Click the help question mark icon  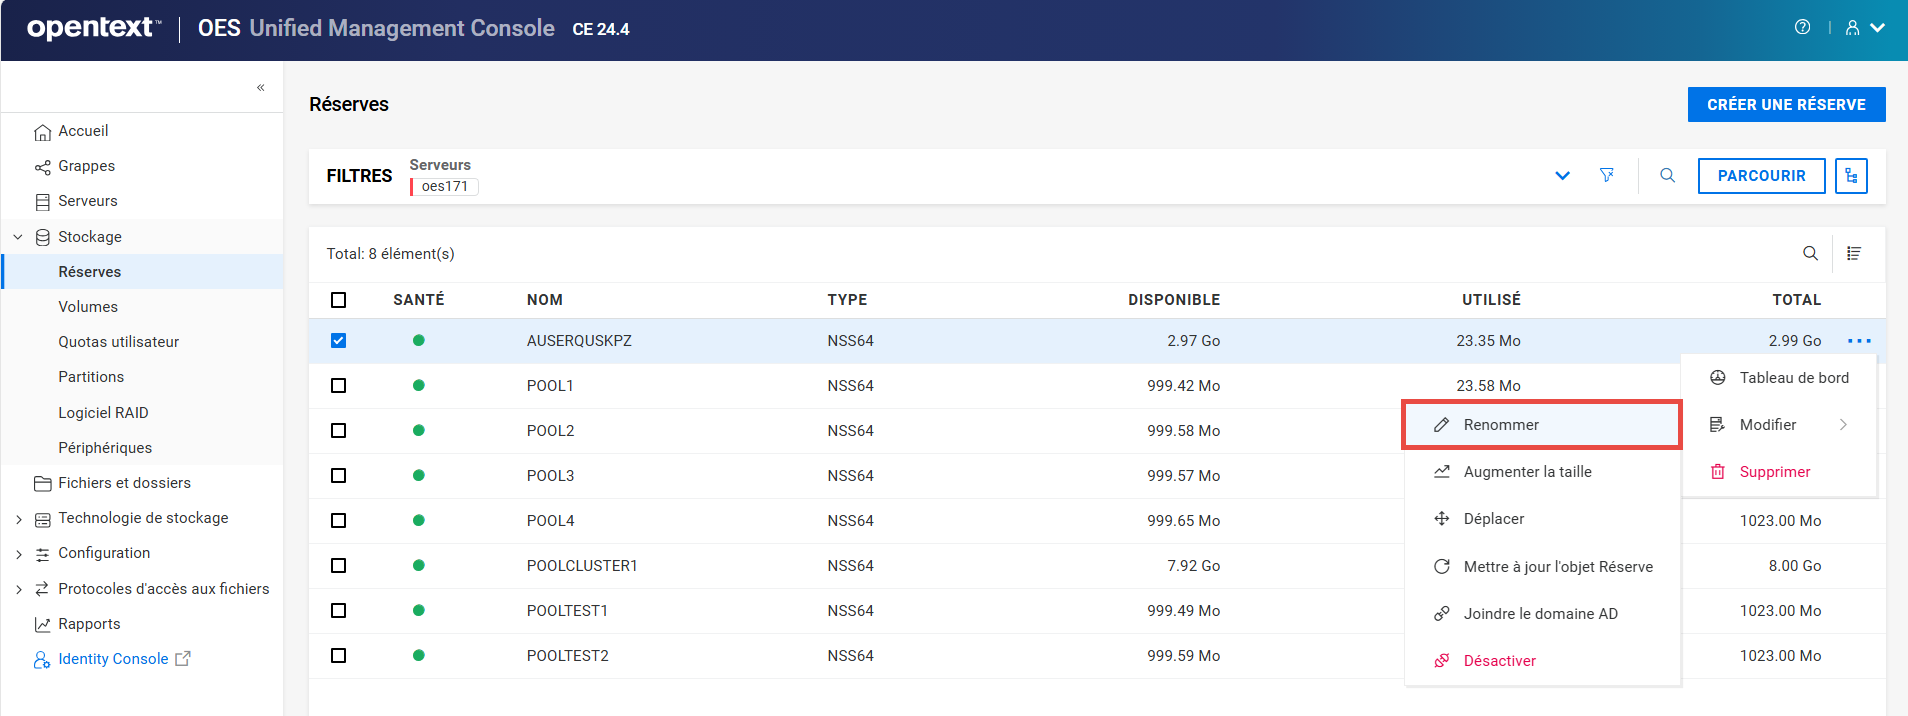tap(1802, 28)
